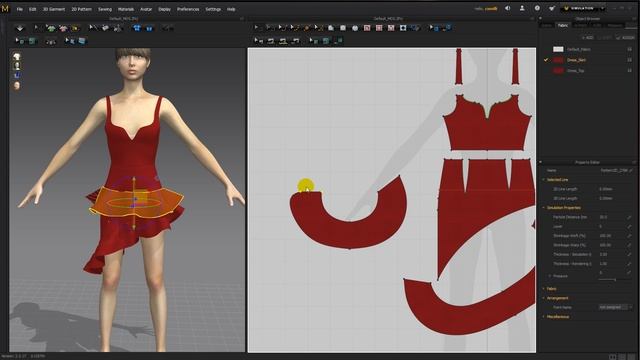The image size is (640, 360).
Task: Click the bird icon next to Simulation mode
Action: 552,8
